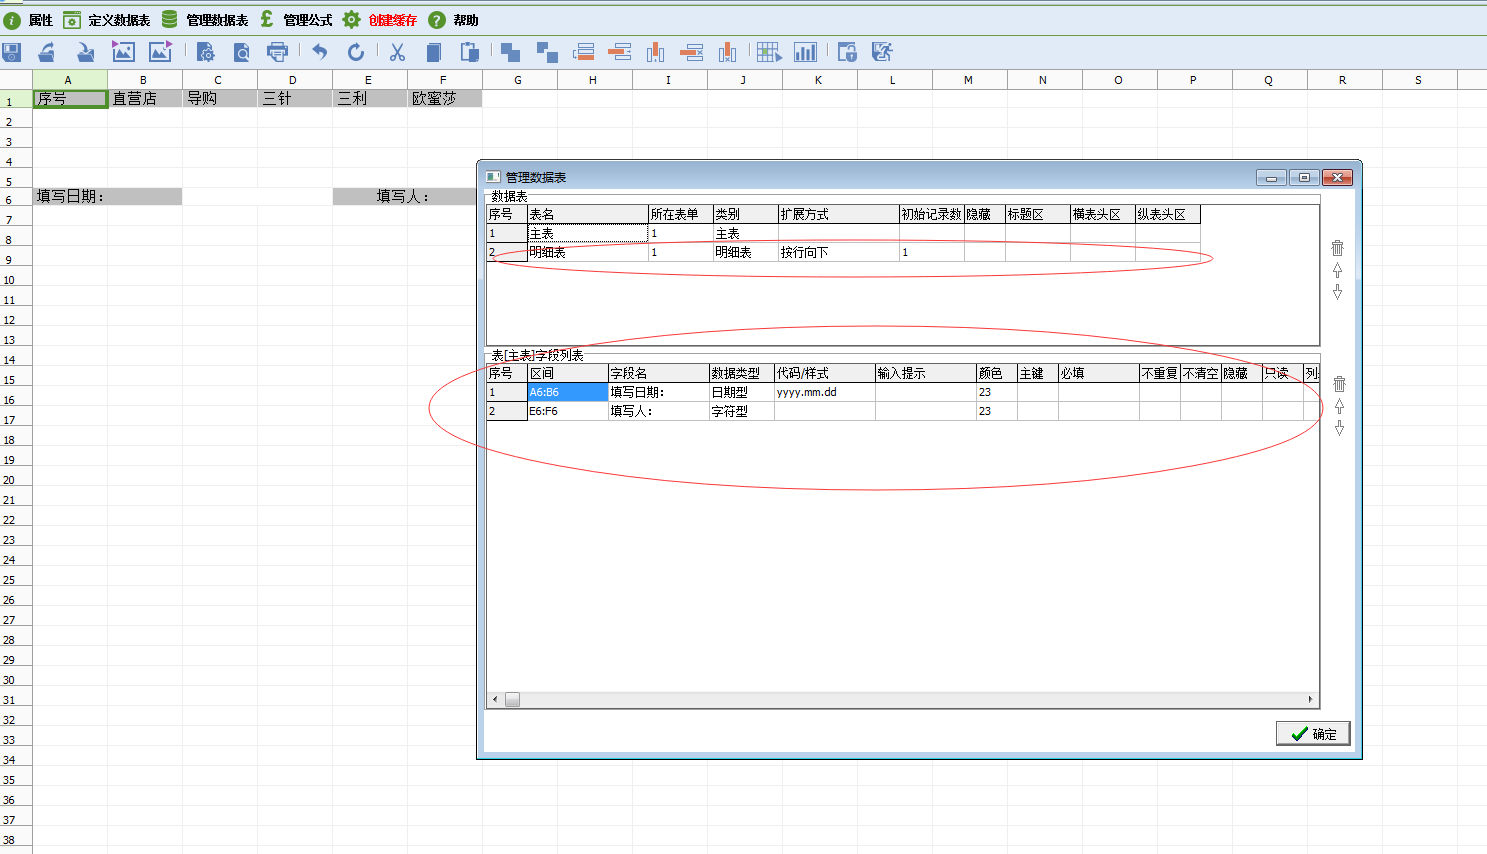Click trash icon beside the 字段列表 grid
1487x854 pixels.
1339,384
